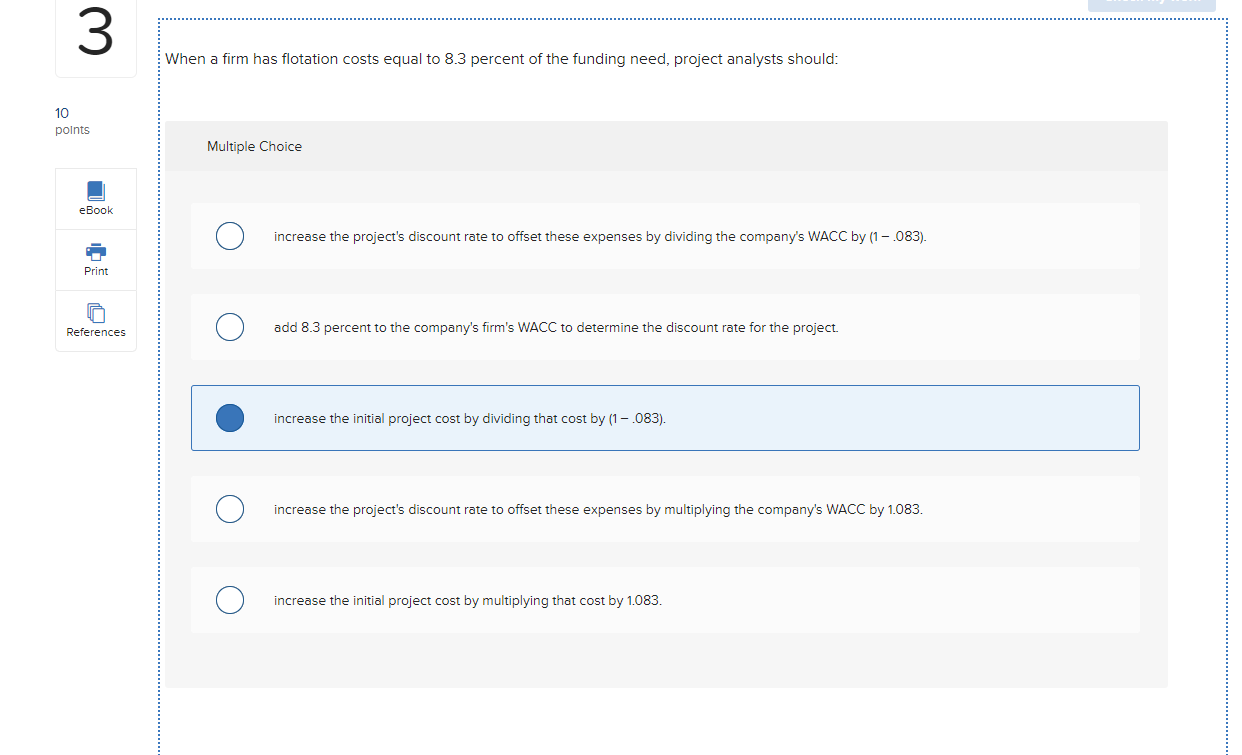The width and height of the screenshot is (1242, 755).
Task: Select option dividing initial cost by (1 – .083)
Action: click(230, 418)
